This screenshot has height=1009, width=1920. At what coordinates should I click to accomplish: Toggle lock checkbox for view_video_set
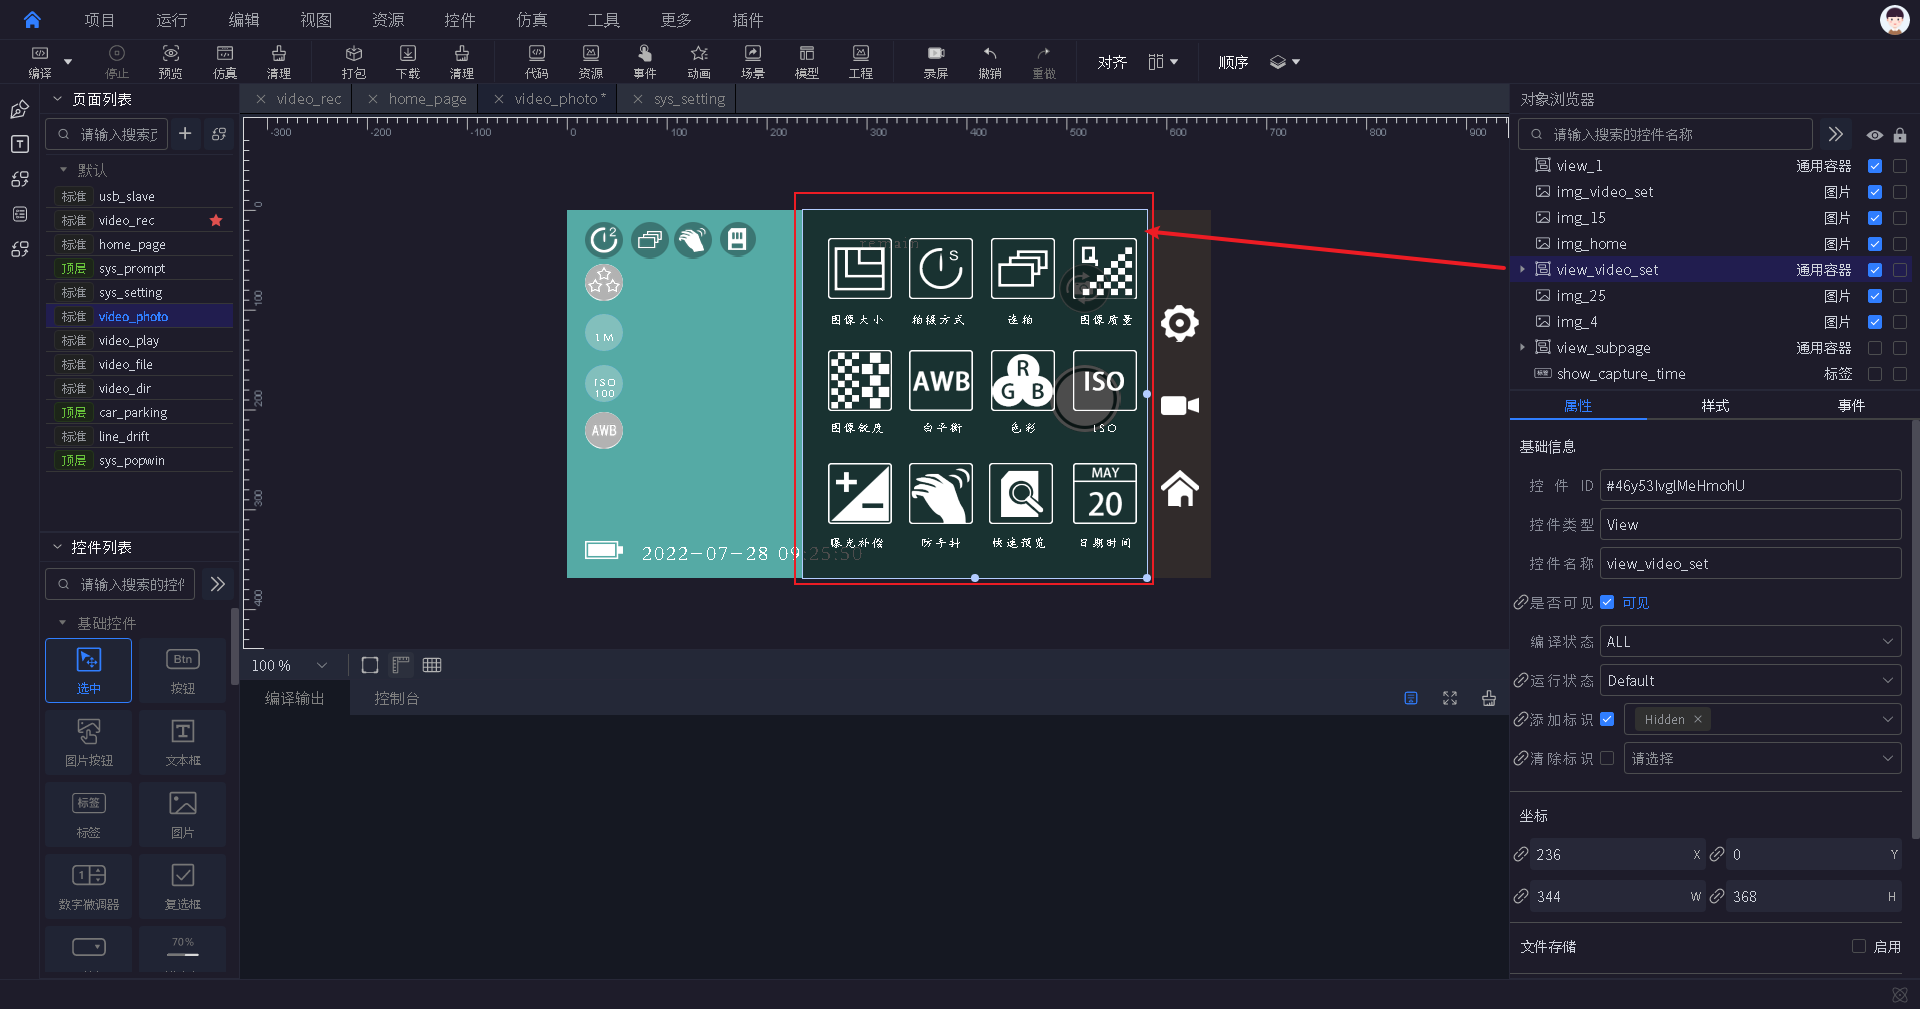[x=1900, y=270]
